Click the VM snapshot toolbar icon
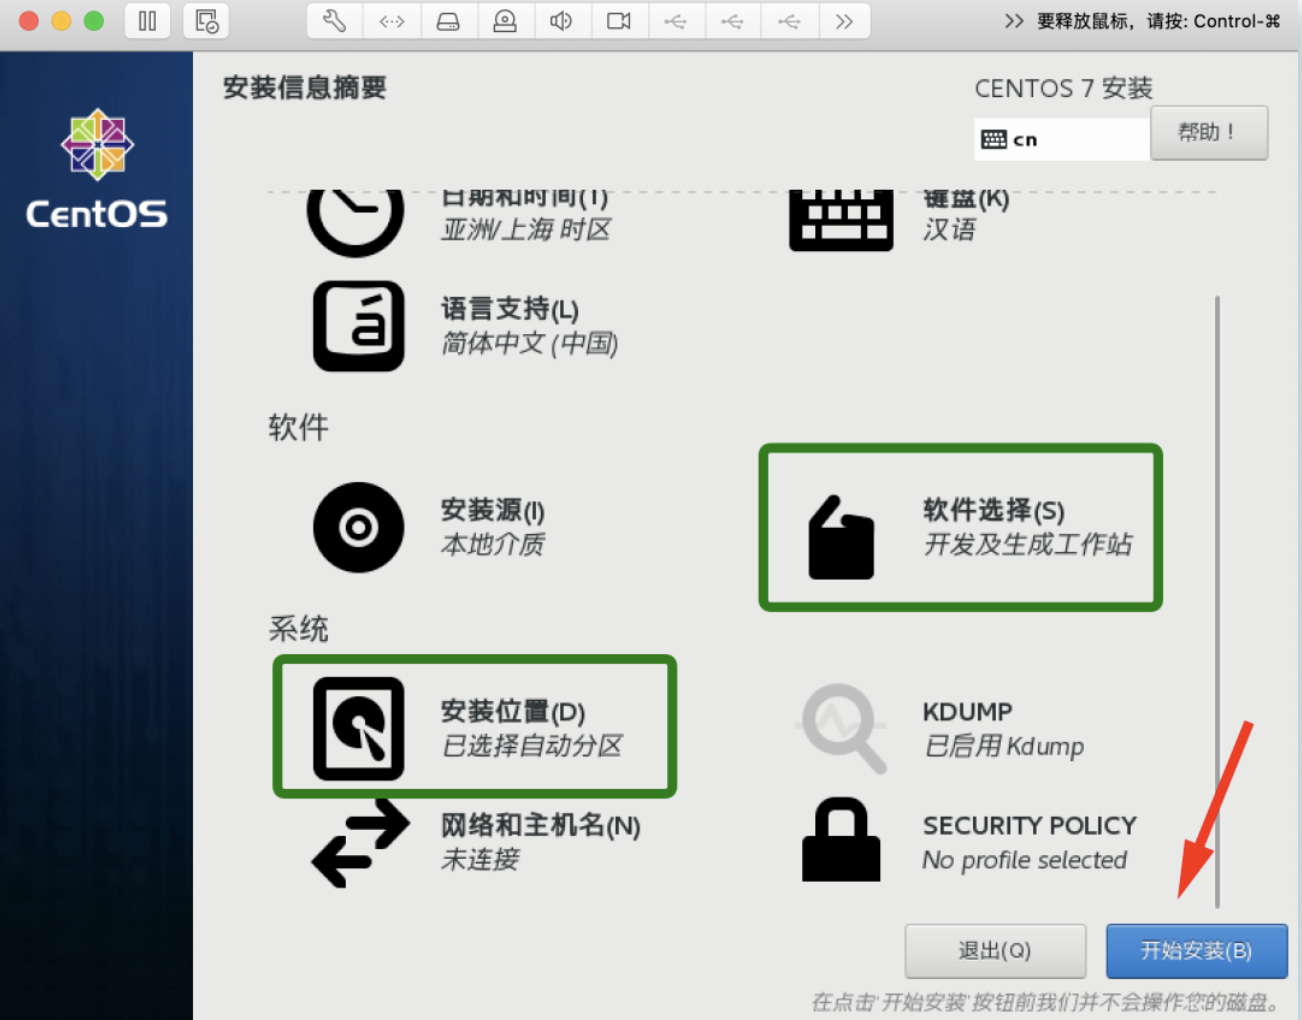This screenshot has height=1020, width=1302. pos(207,21)
